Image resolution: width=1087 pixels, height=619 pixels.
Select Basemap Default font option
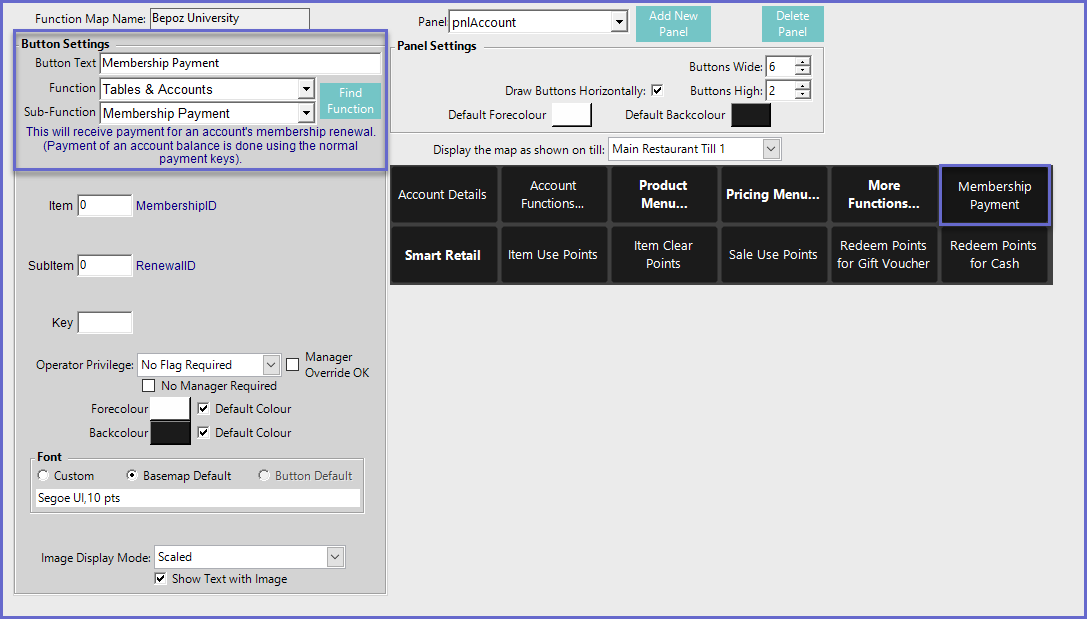[x=132, y=476]
